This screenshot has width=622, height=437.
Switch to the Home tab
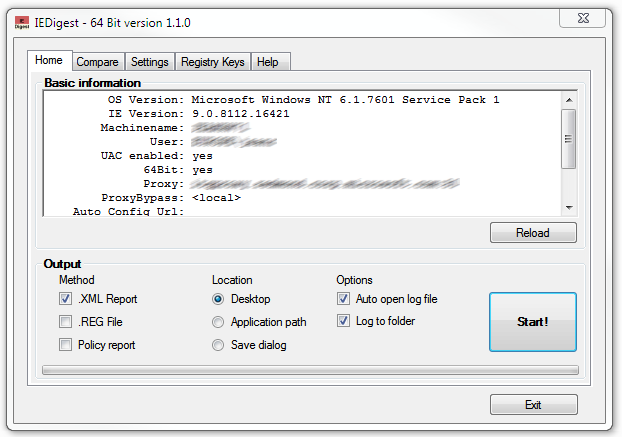pos(49,60)
